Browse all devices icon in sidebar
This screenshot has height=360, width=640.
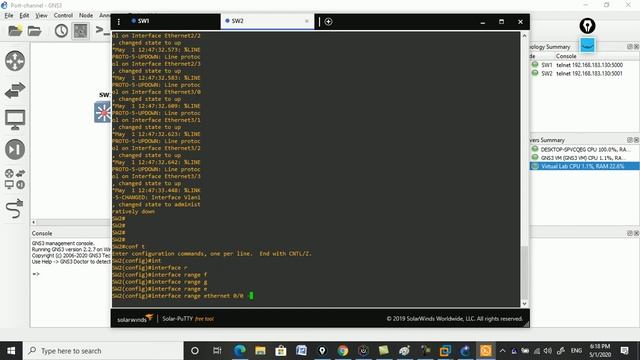click(15, 179)
